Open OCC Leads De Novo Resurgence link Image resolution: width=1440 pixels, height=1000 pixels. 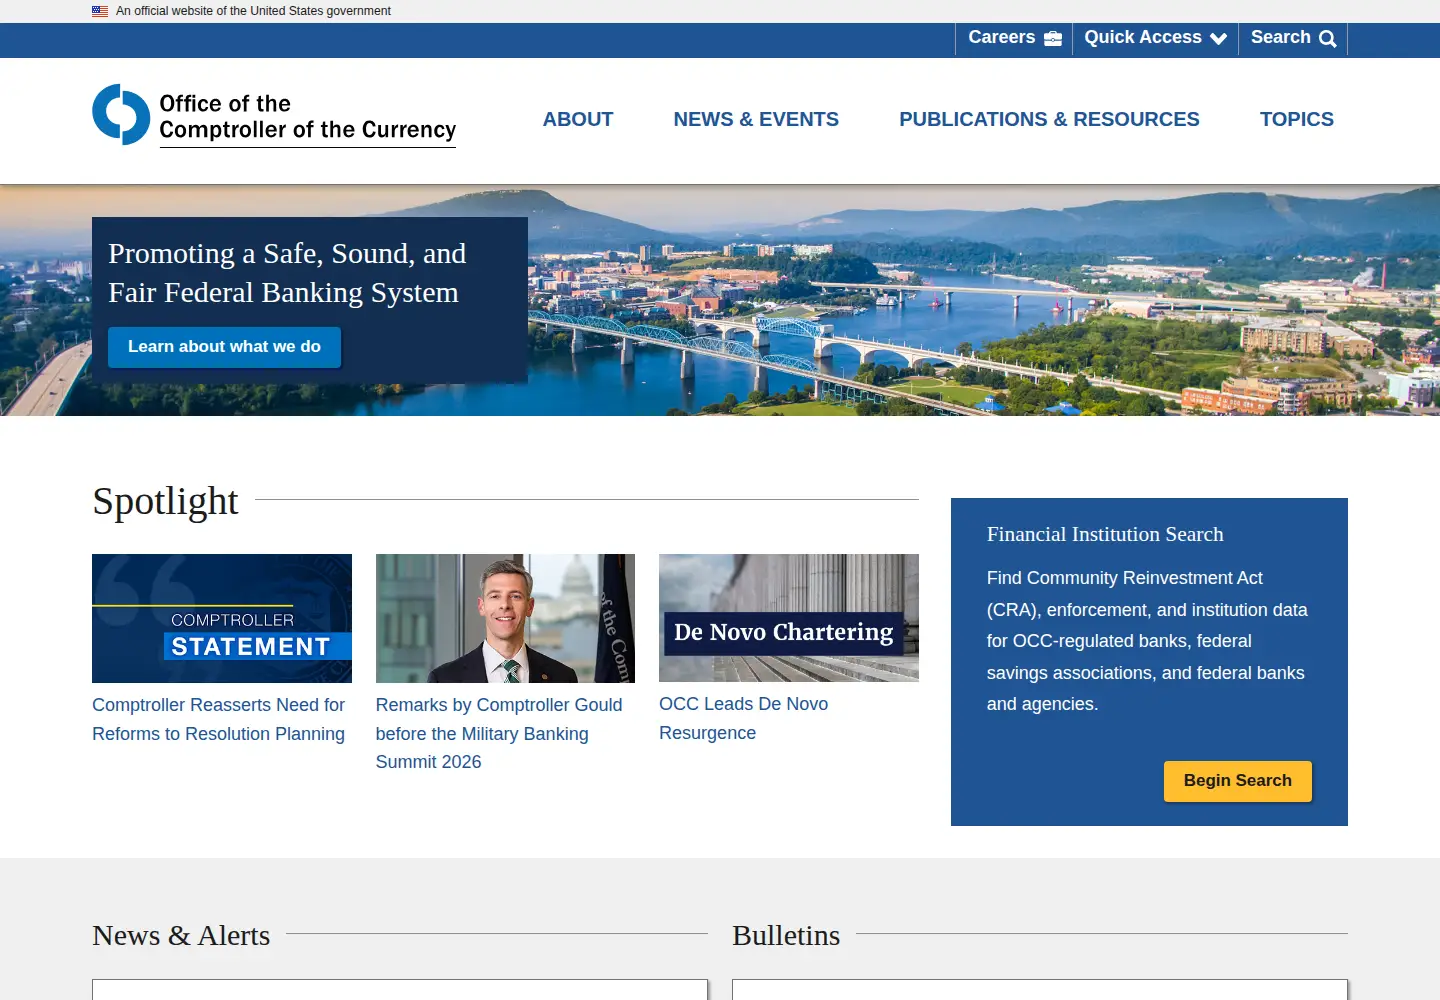tap(743, 718)
